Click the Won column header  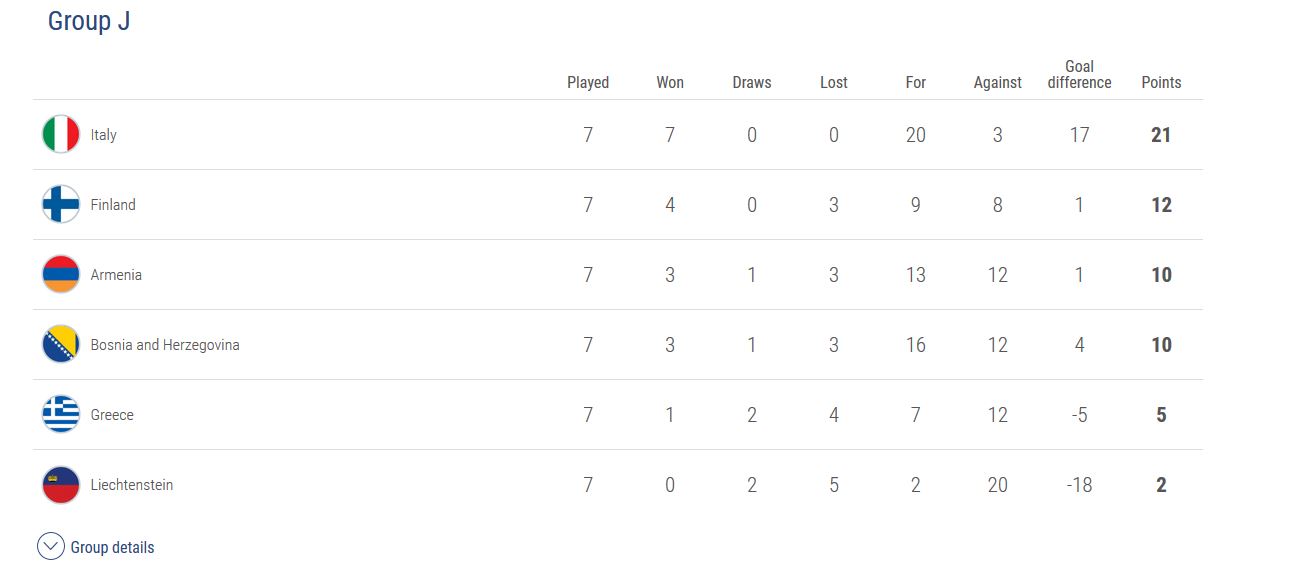[x=670, y=83]
